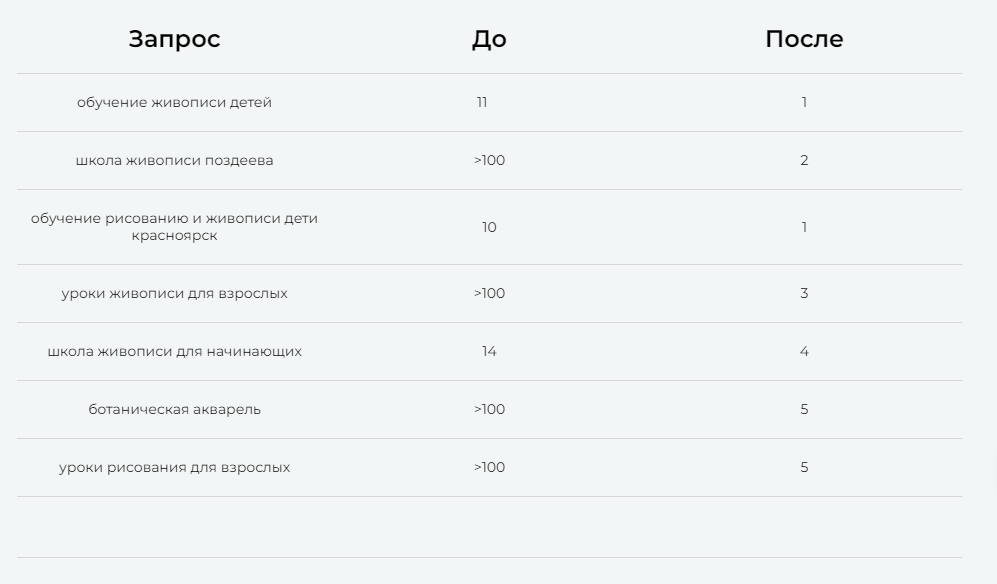Click '>100' in the 'ботаническая акварель' row
The height and width of the screenshot is (584, 997).
click(x=489, y=409)
